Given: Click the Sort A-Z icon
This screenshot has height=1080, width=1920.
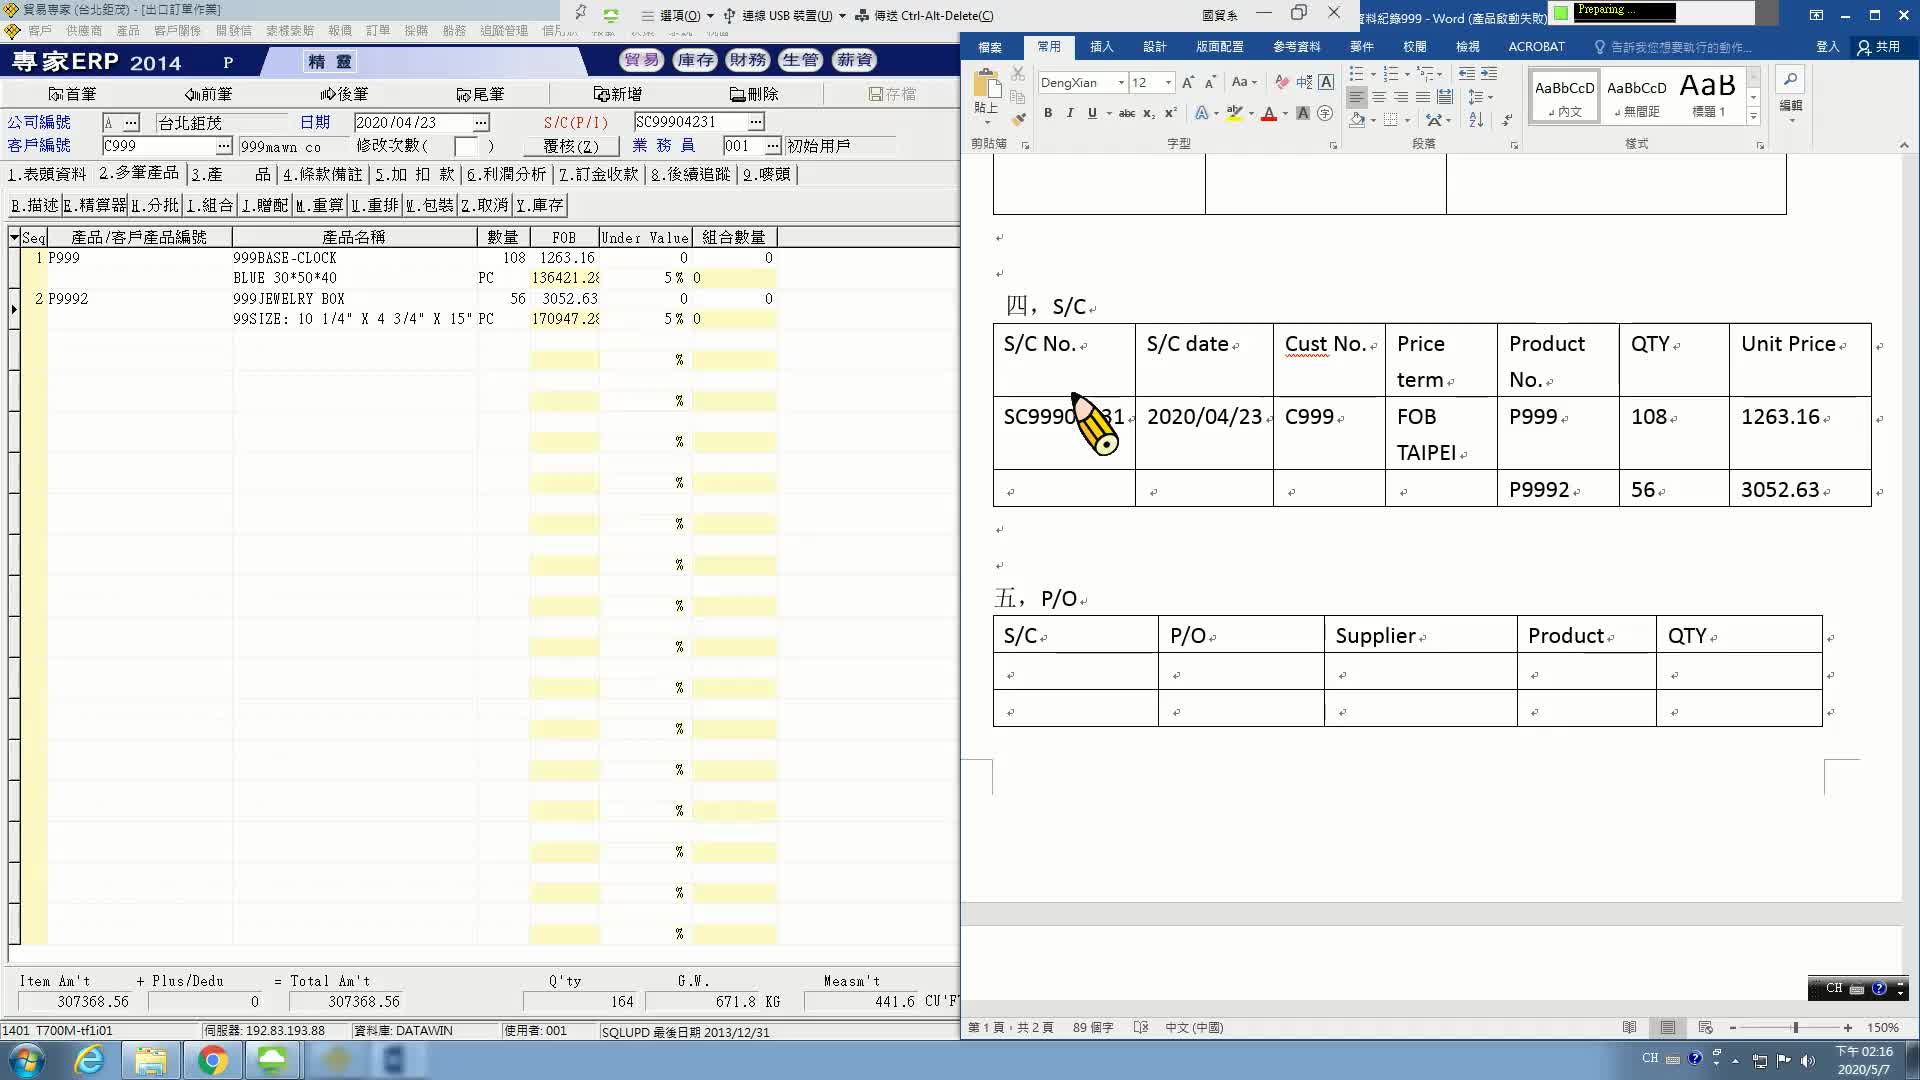Looking at the screenshot, I should click(1476, 119).
